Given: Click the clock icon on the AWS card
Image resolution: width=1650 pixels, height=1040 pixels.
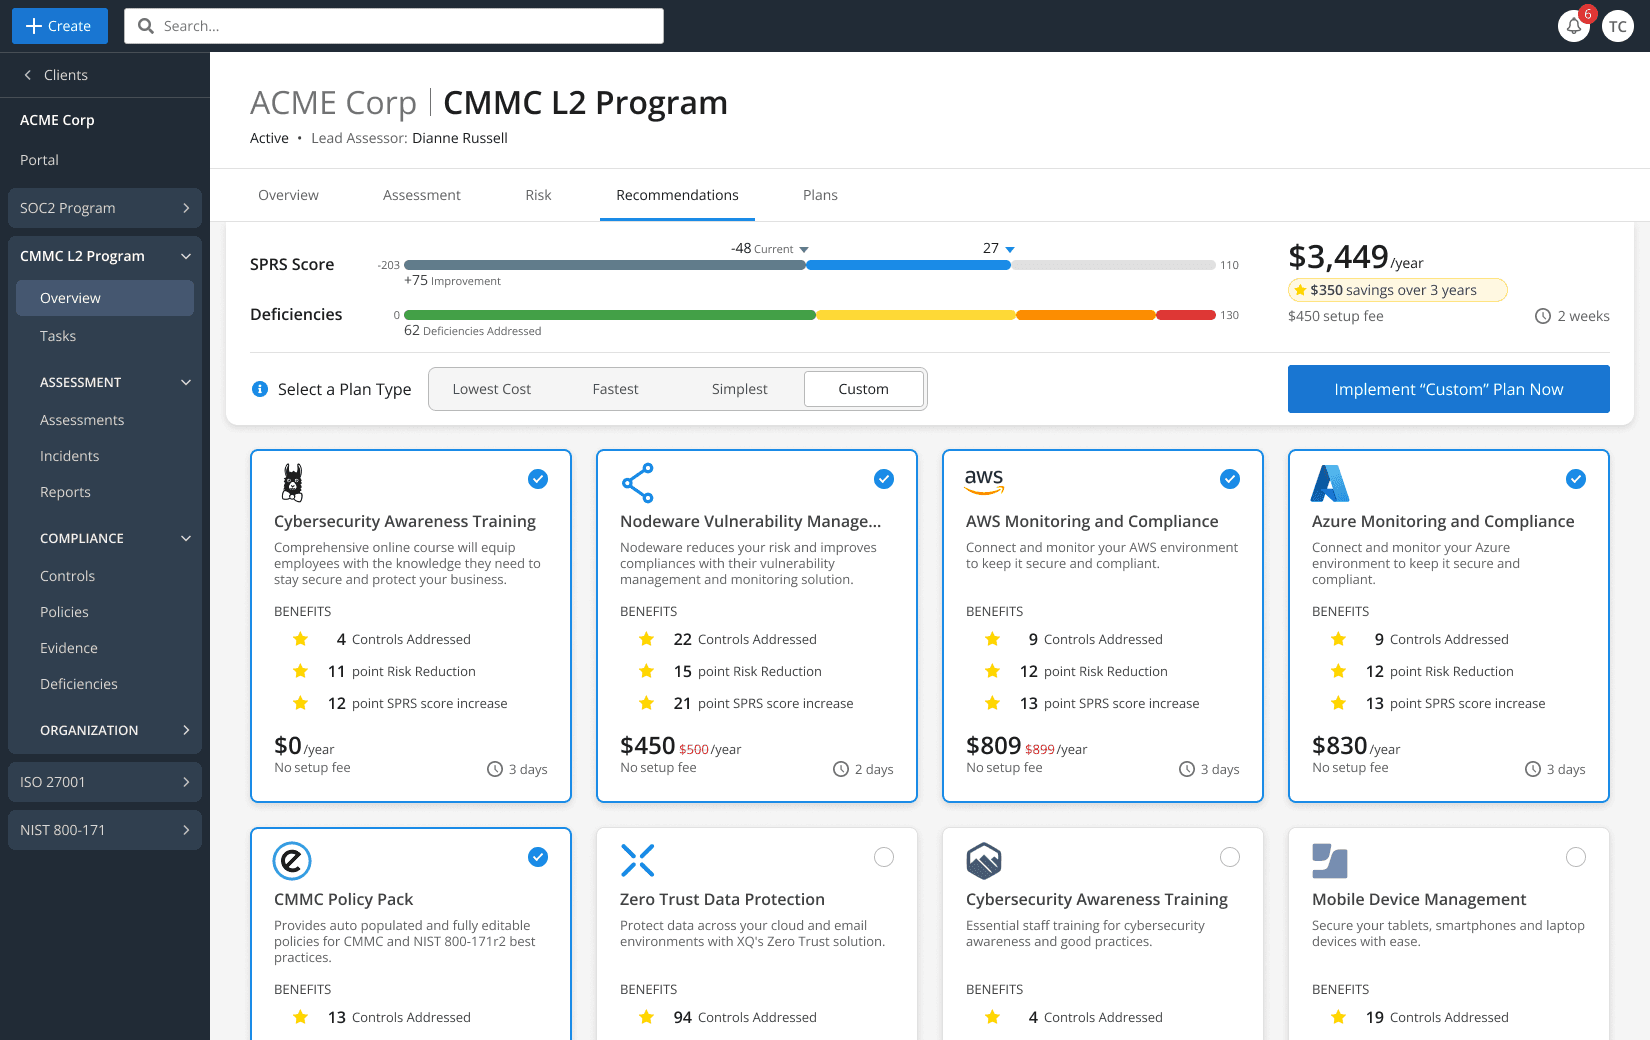Looking at the screenshot, I should [x=1187, y=769].
